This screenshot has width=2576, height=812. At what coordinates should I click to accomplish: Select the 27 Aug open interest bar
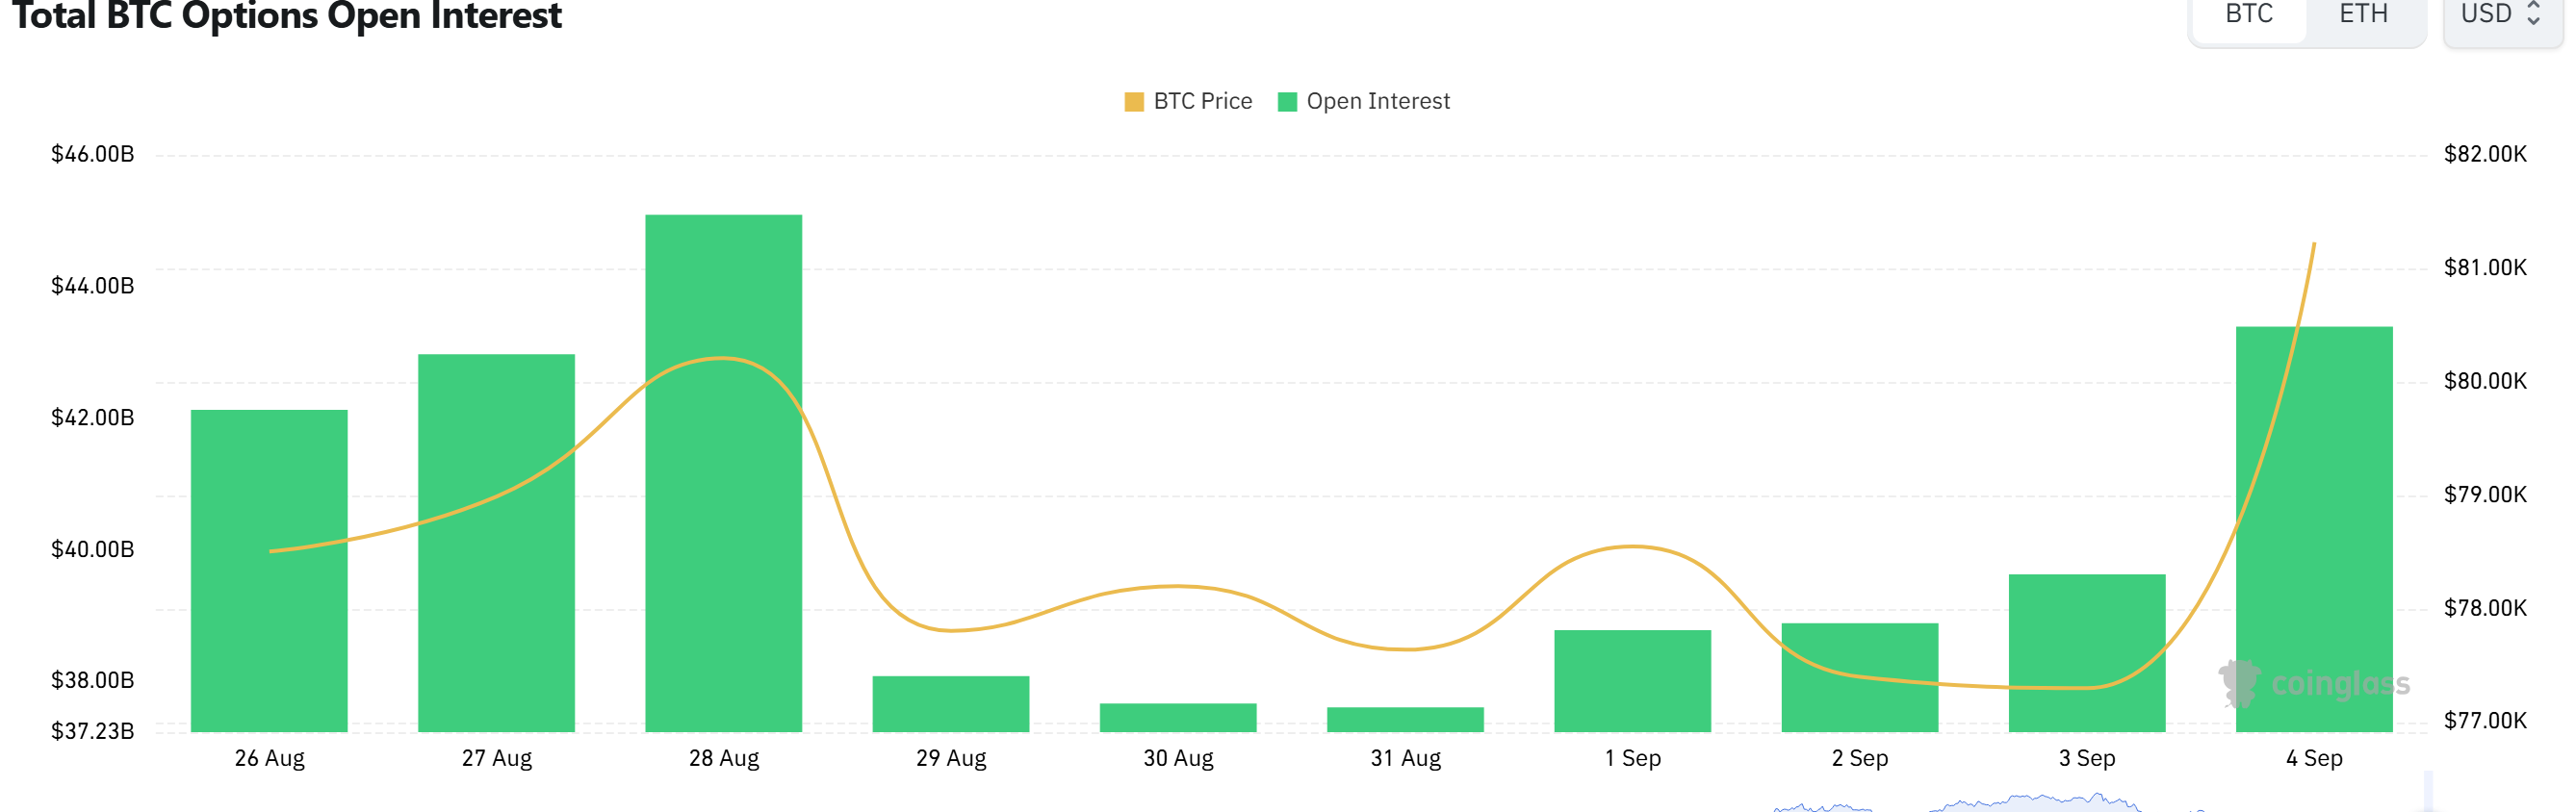point(496,543)
